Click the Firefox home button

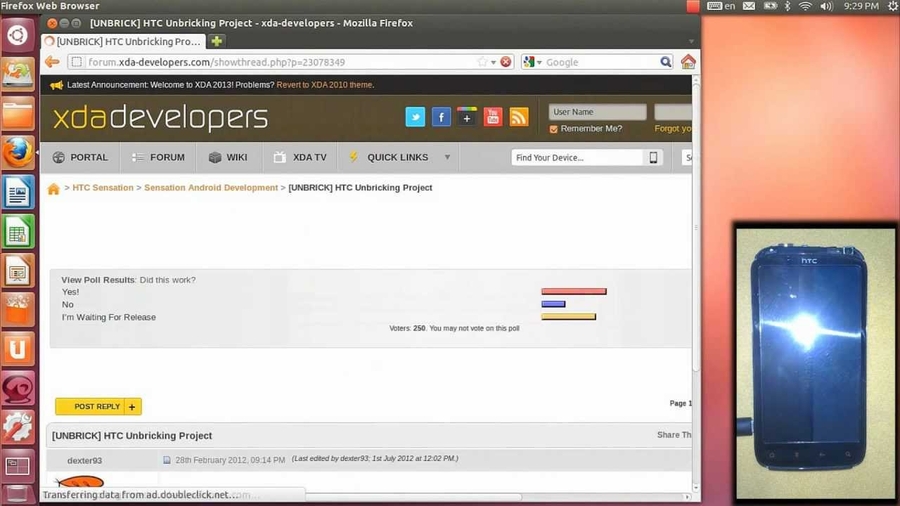[688, 62]
